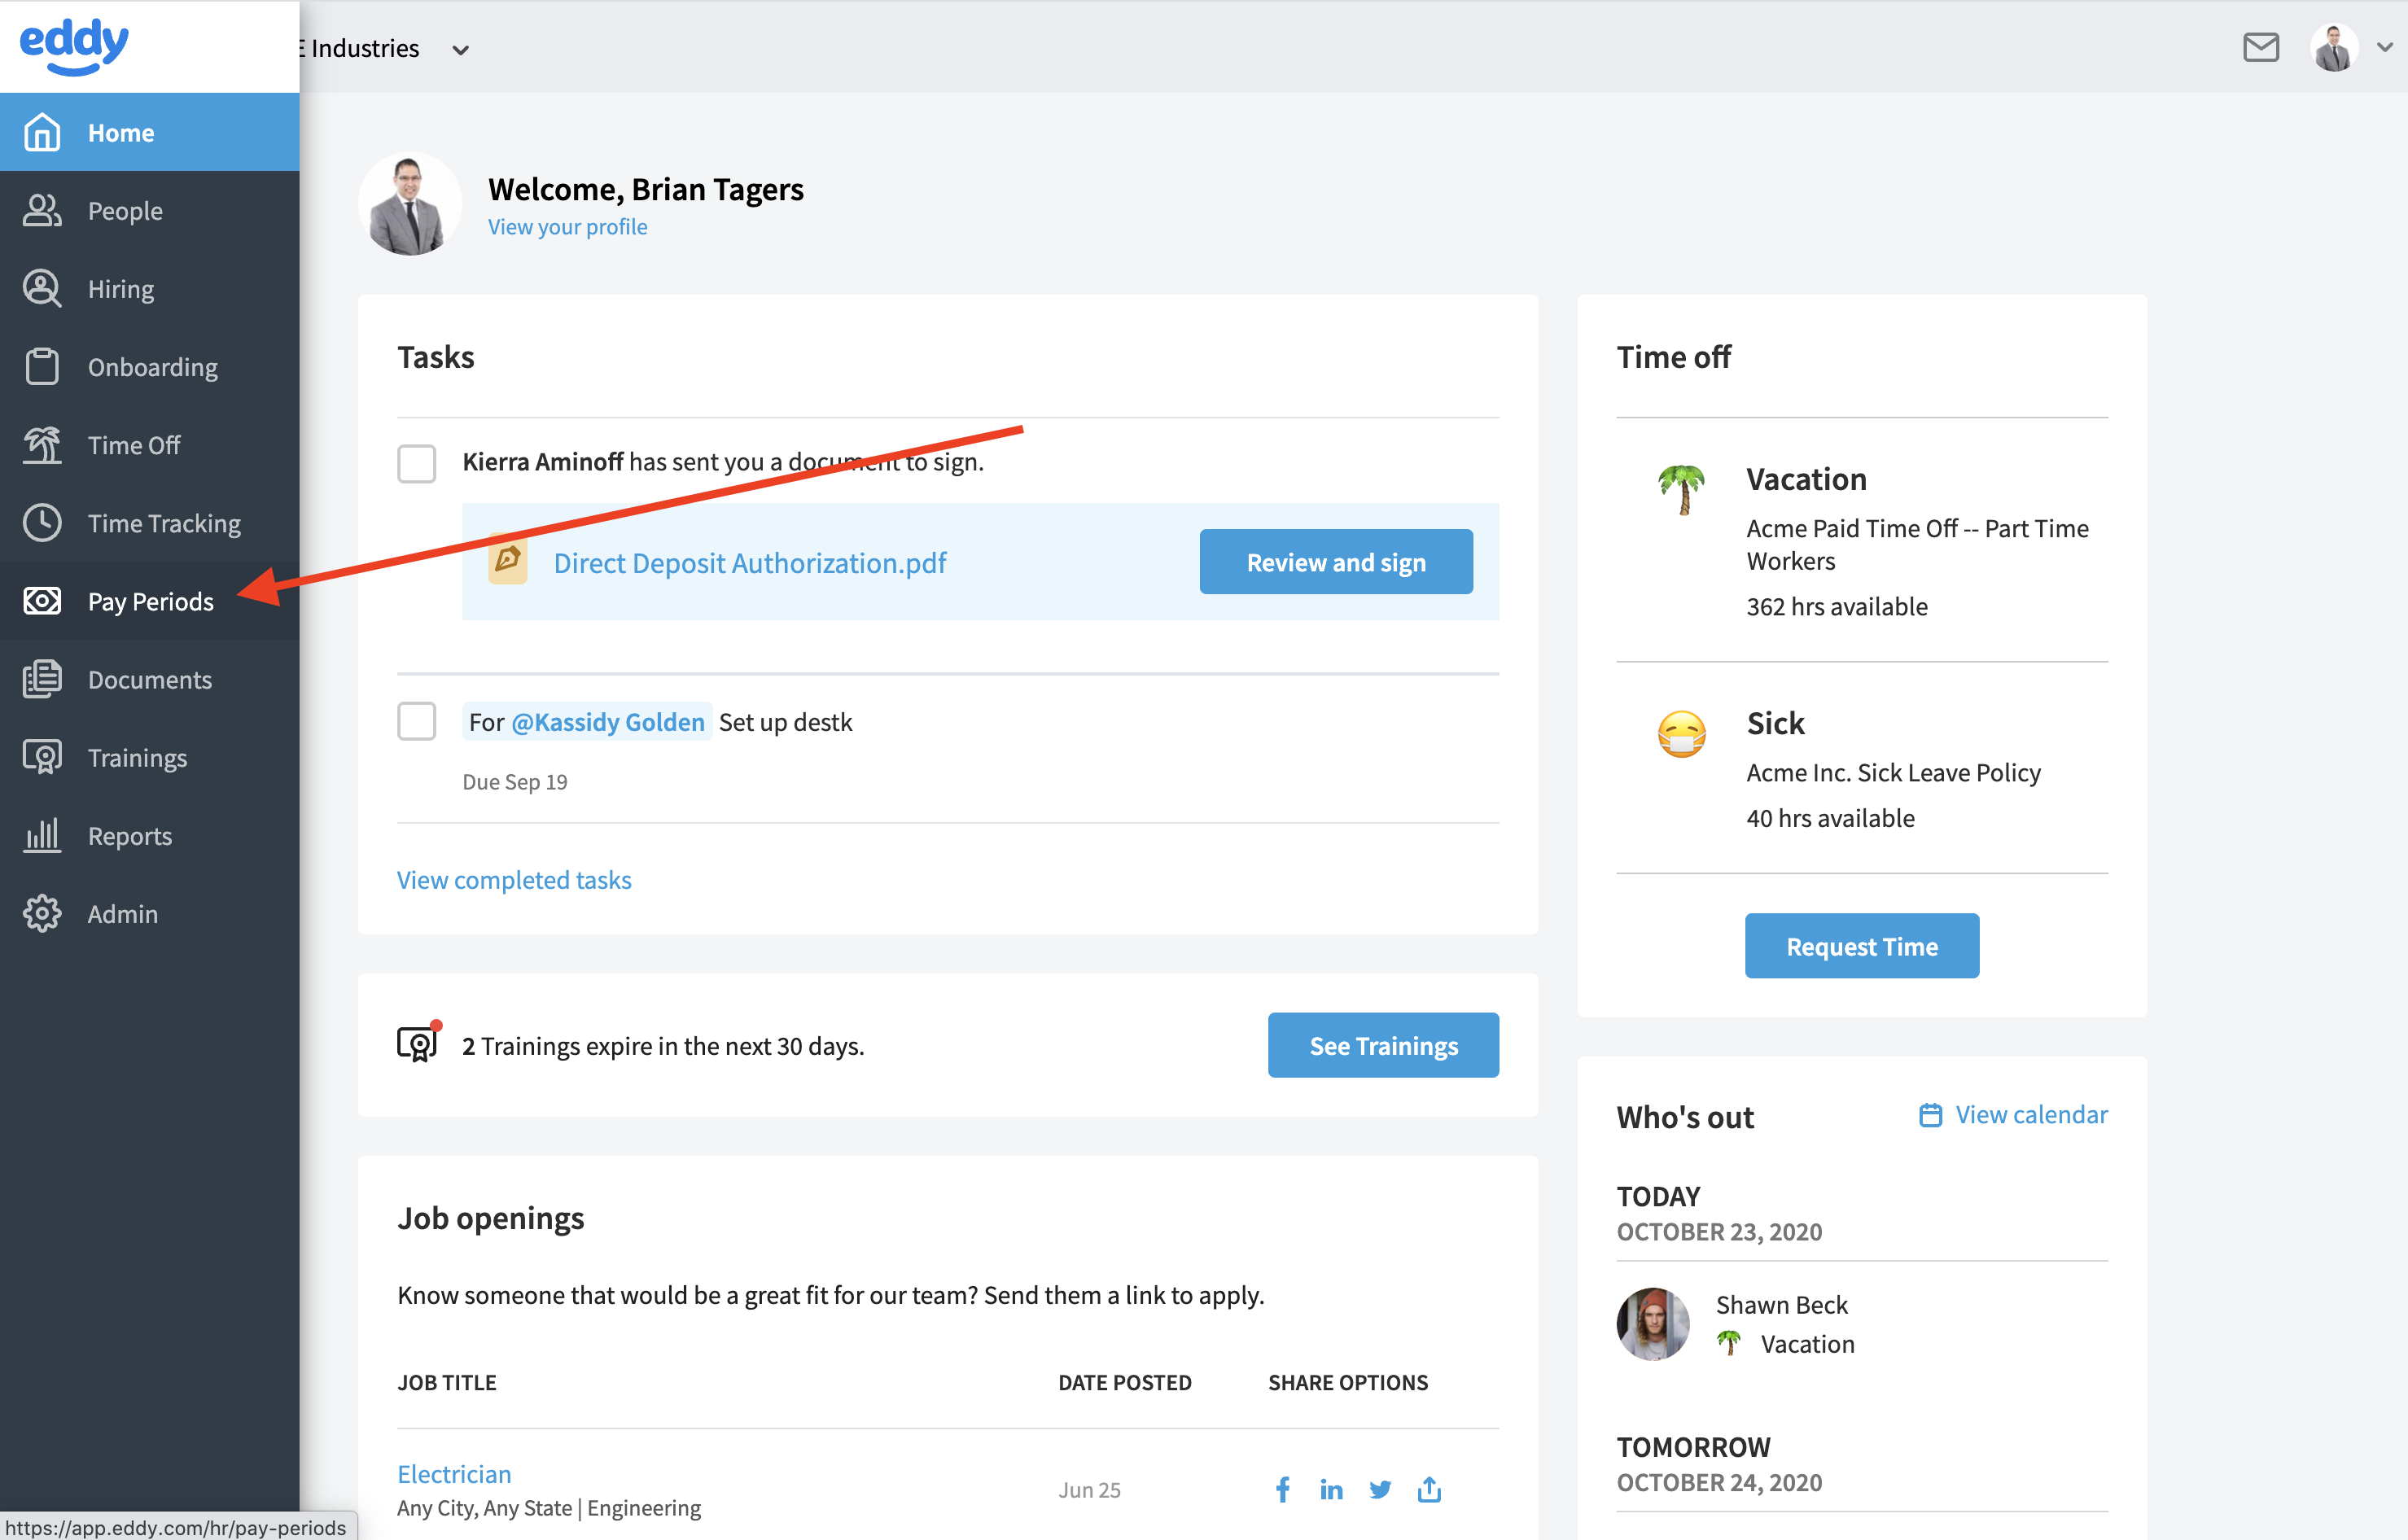Click the generic share icon for Electrician

[x=1429, y=1489]
